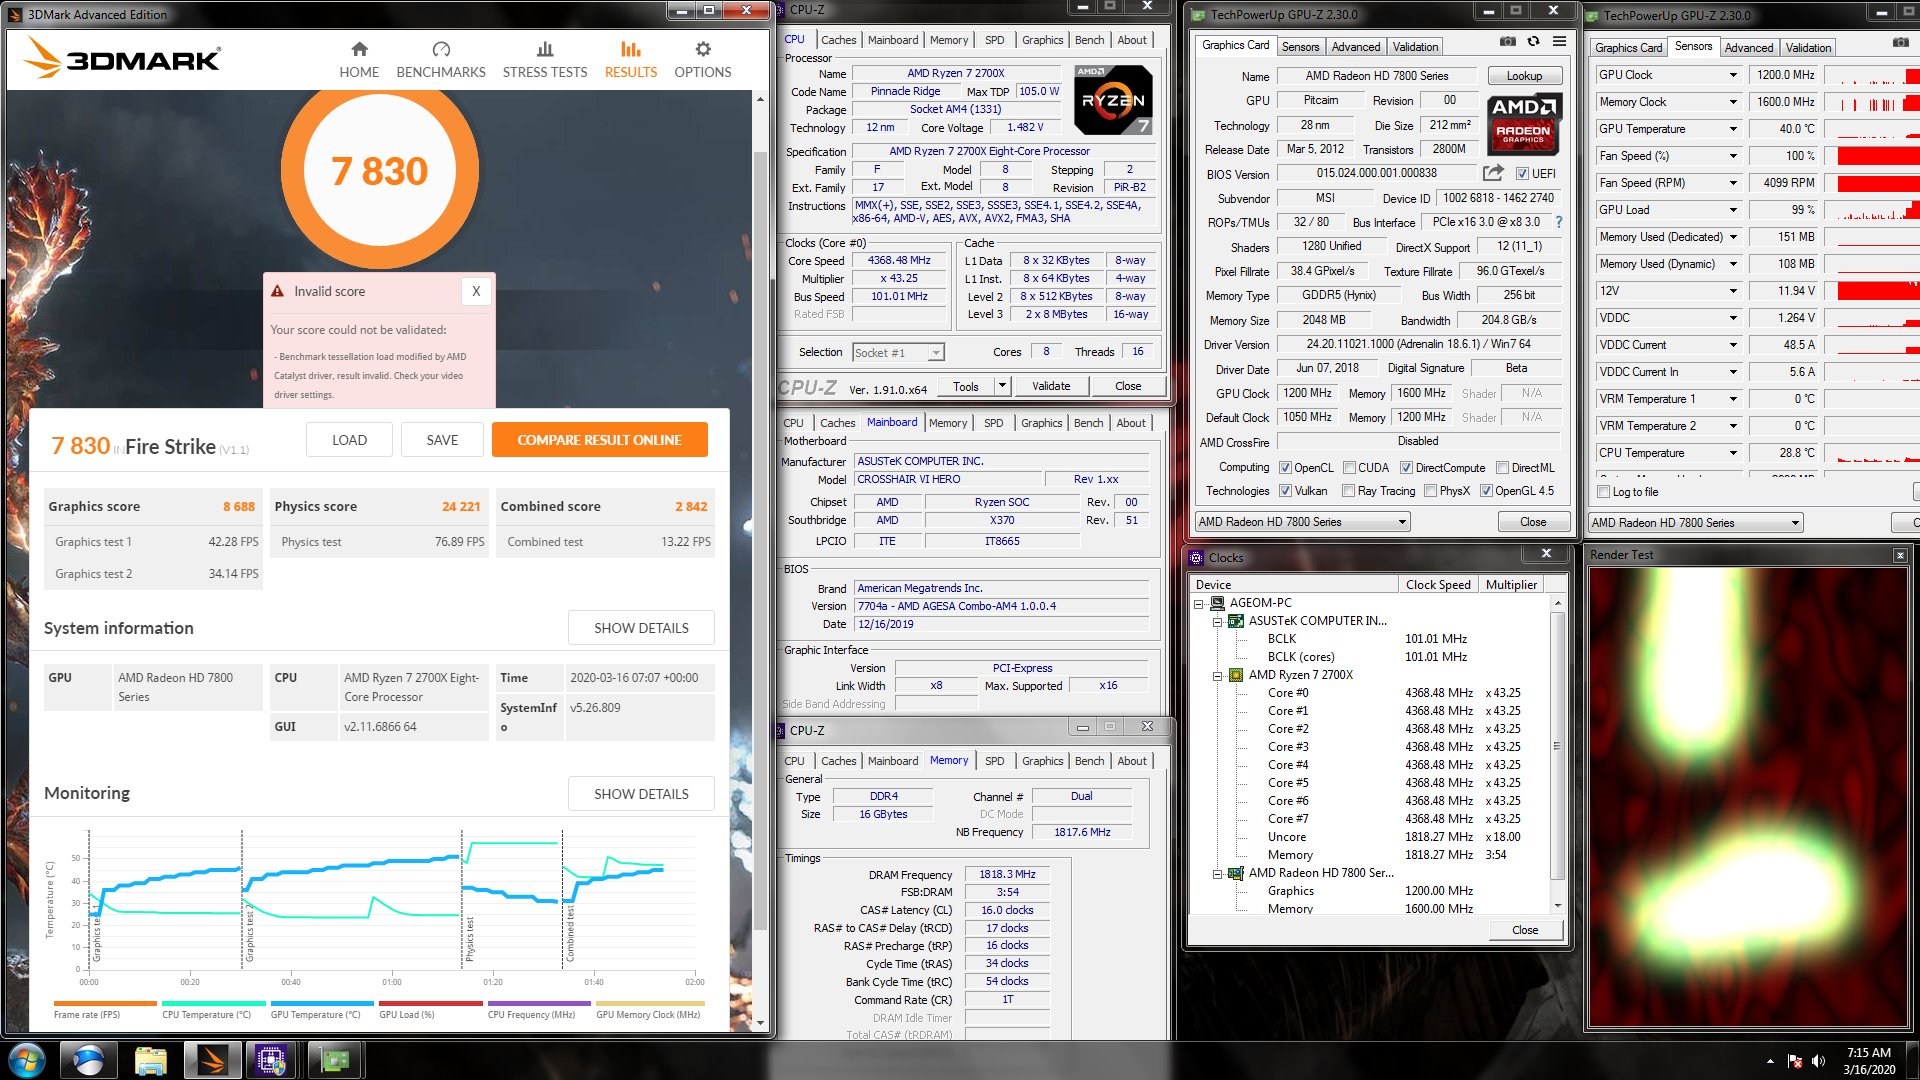Screen dimensions: 1920x1080
Task: Toggle the PhysX checkbox
Action: point(1431,491)
